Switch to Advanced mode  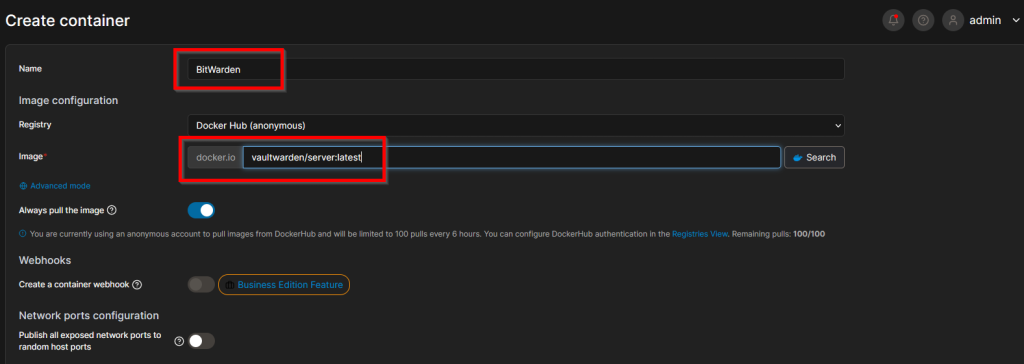click(60, 186)
